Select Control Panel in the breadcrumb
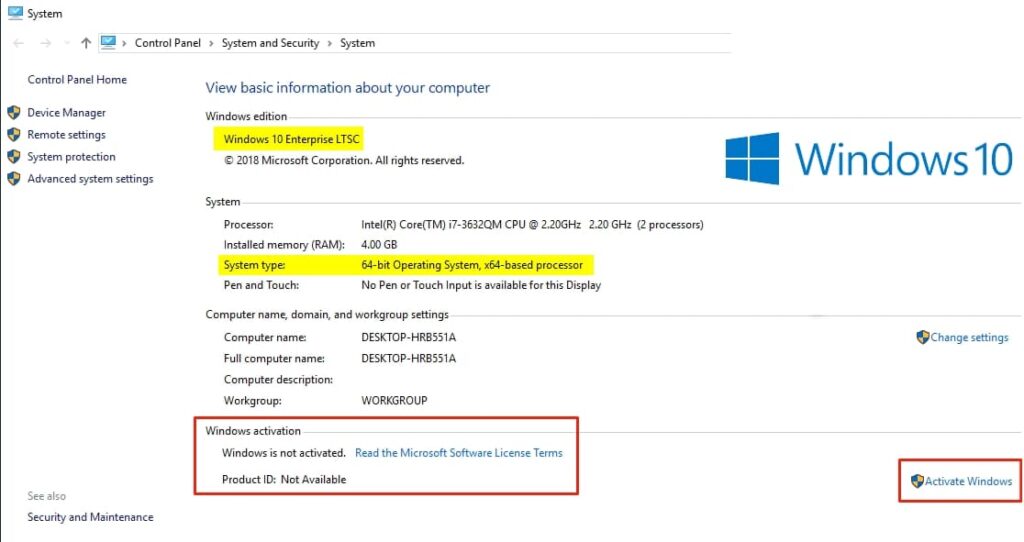This screenshot has height=542, width=1024. click(167, 43)
